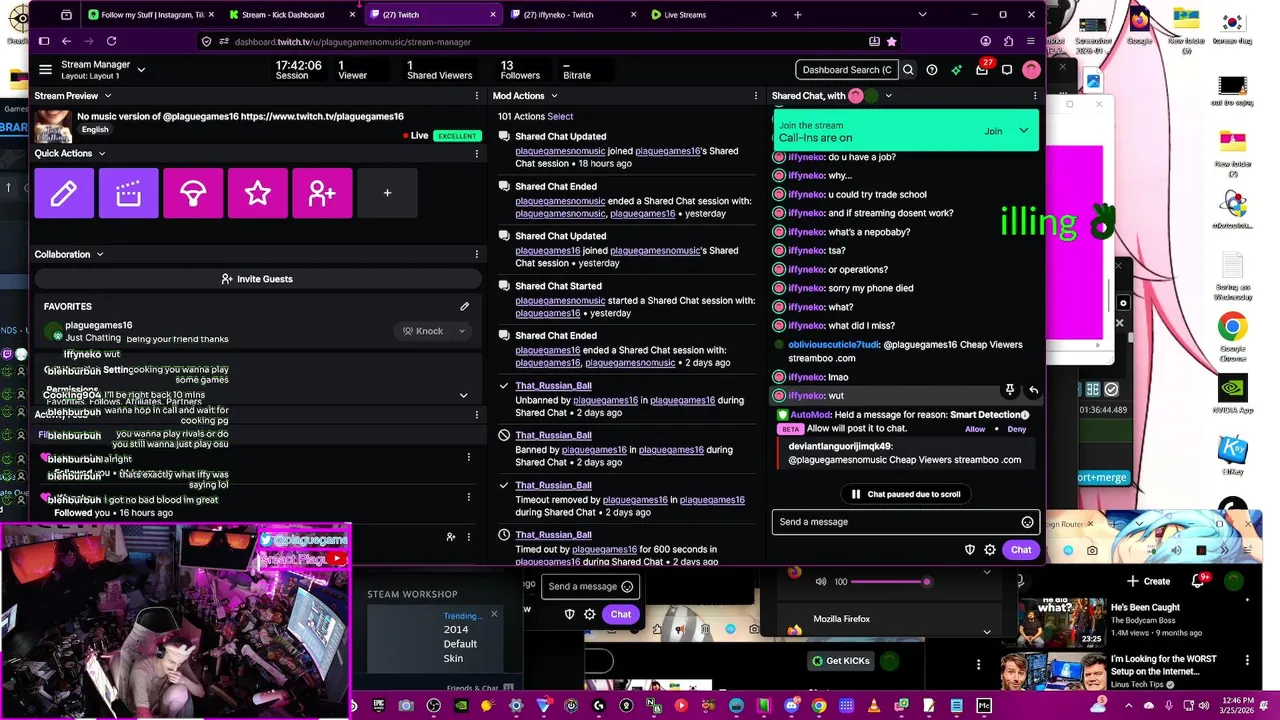Open Shared Chat panel options menu
The image size is (1280, 720).
(1035, 96)
